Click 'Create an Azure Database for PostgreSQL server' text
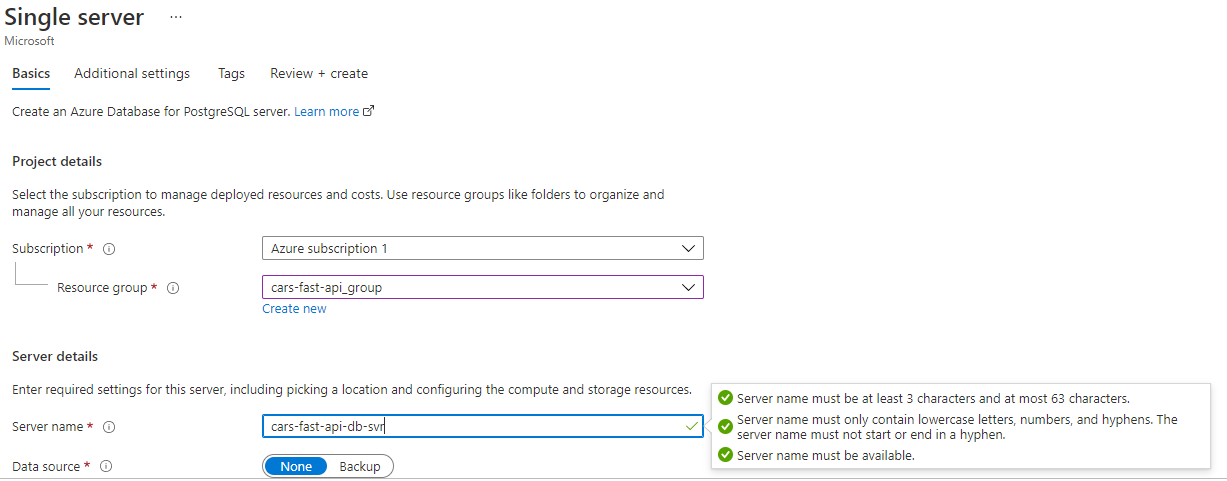Image resolution: width=1227 pixels, height=481 pixels. [x=150, y=112]
